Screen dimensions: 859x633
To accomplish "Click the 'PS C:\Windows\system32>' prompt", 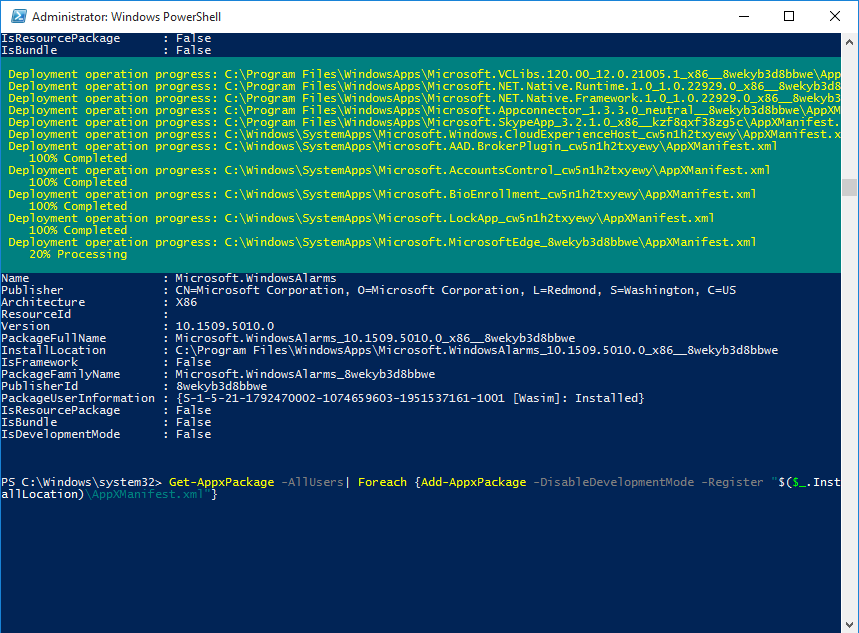I will (82, 483).
